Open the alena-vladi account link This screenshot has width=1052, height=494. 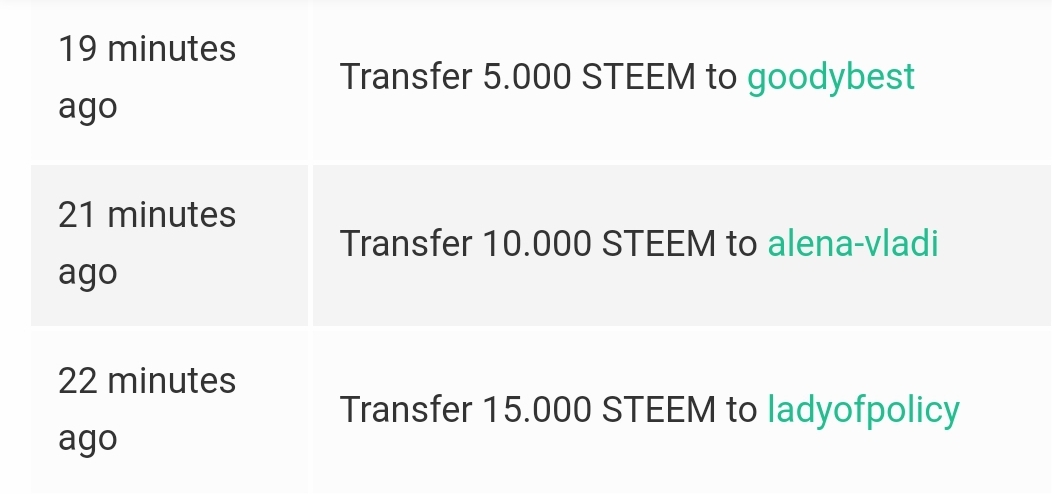[x=853, y=243]
